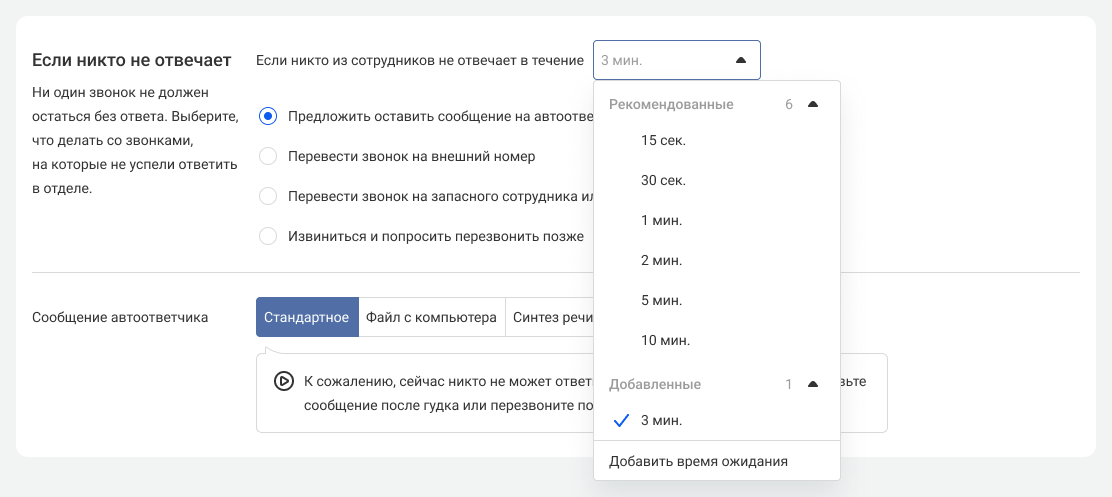Pick 1 мин. option
Viewport: 1112px width, 497px height.
(x=661, y=221)
